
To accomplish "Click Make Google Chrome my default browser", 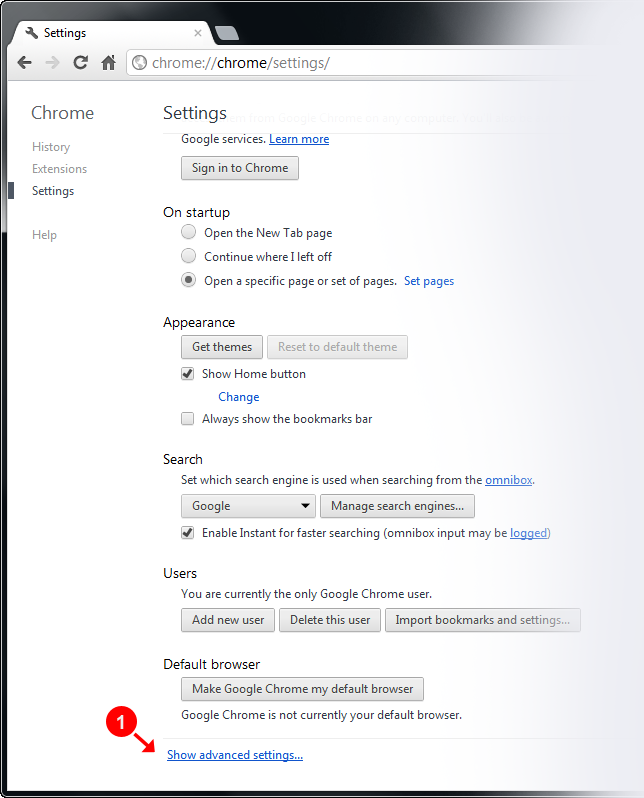I will point(302,689).
